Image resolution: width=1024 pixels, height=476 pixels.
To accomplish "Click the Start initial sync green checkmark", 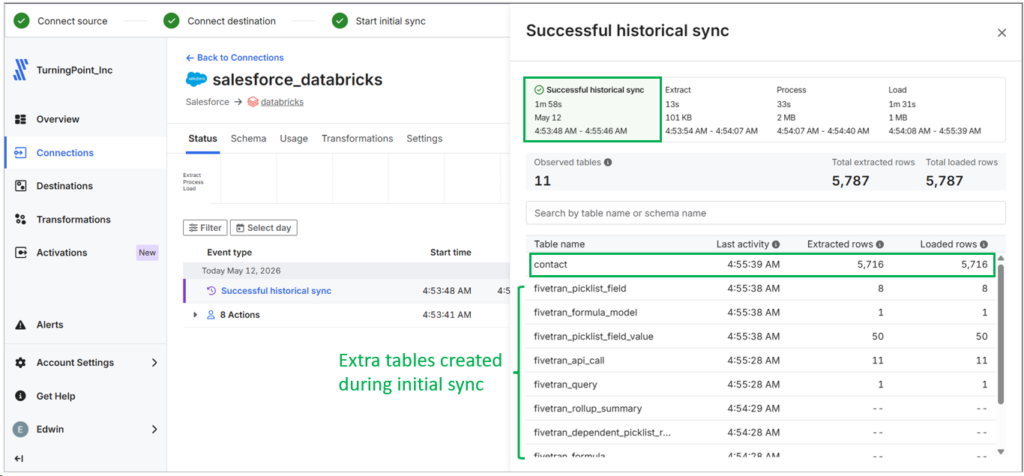I will coord(340,21).
